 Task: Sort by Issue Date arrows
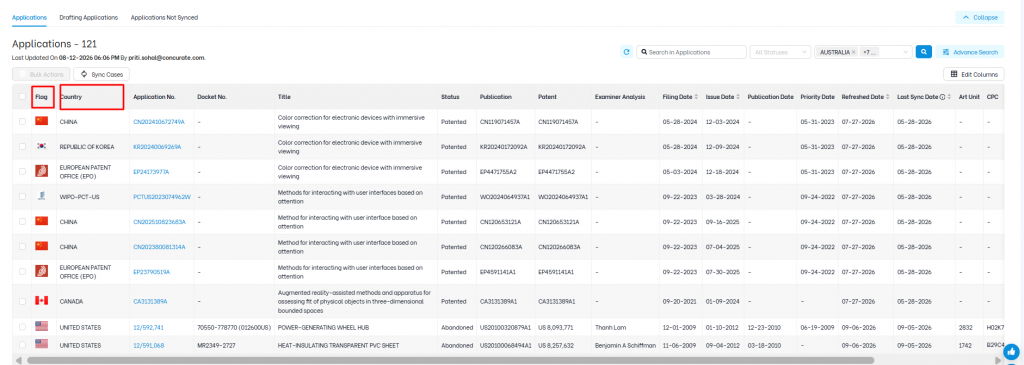pos(738,97)
